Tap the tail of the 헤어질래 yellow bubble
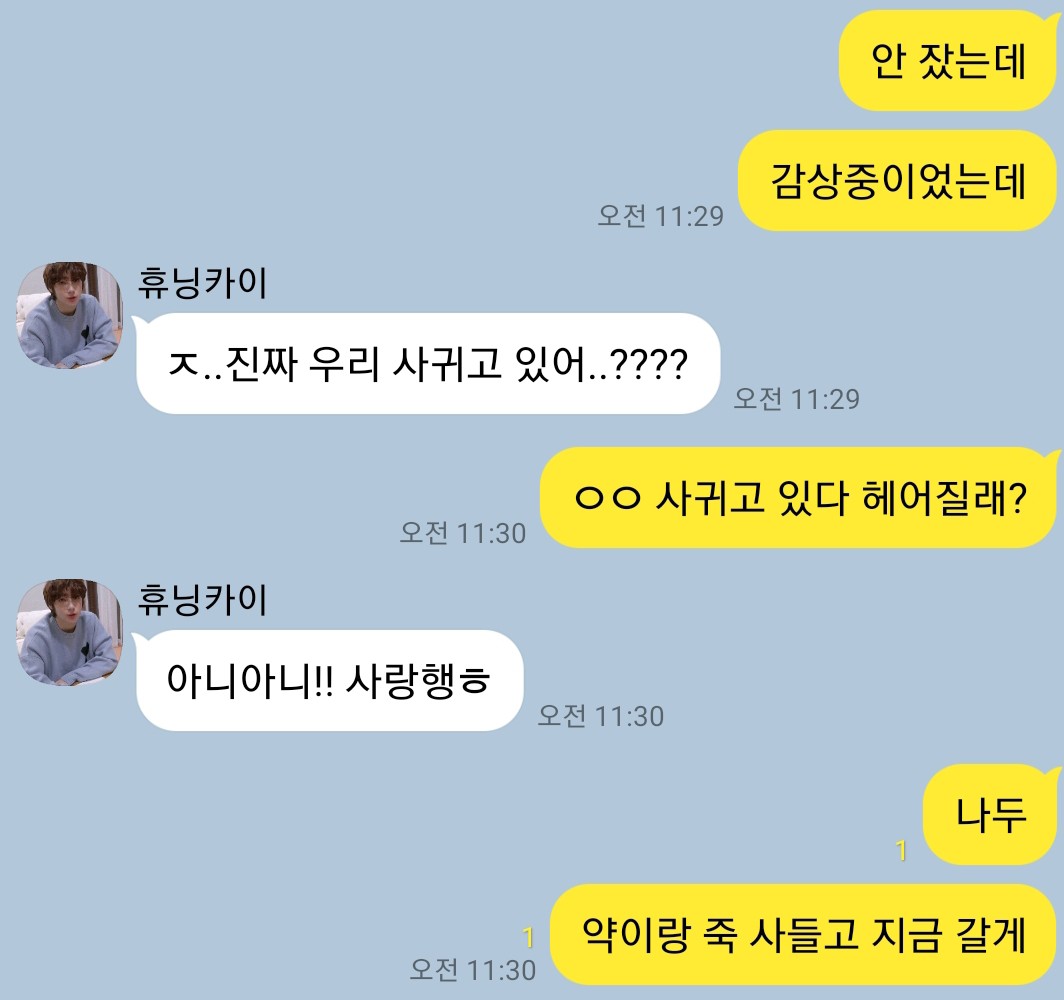Image resolution: width=1064 pixels, height=1000 pixels. click(1054, 456)
